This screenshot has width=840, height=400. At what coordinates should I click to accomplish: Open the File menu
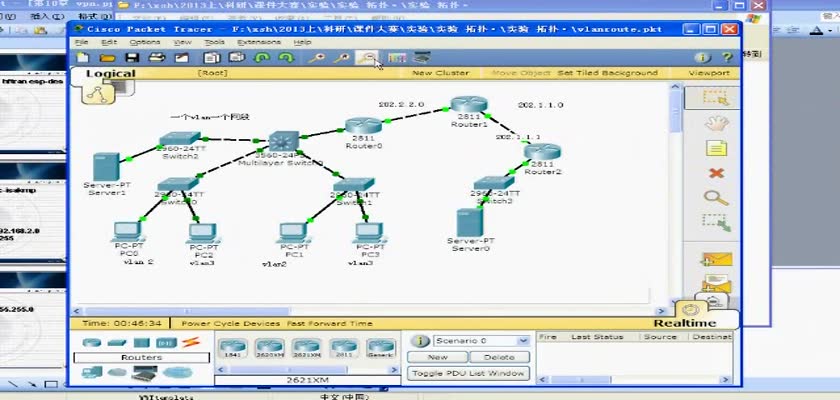[x=82, y=42]
